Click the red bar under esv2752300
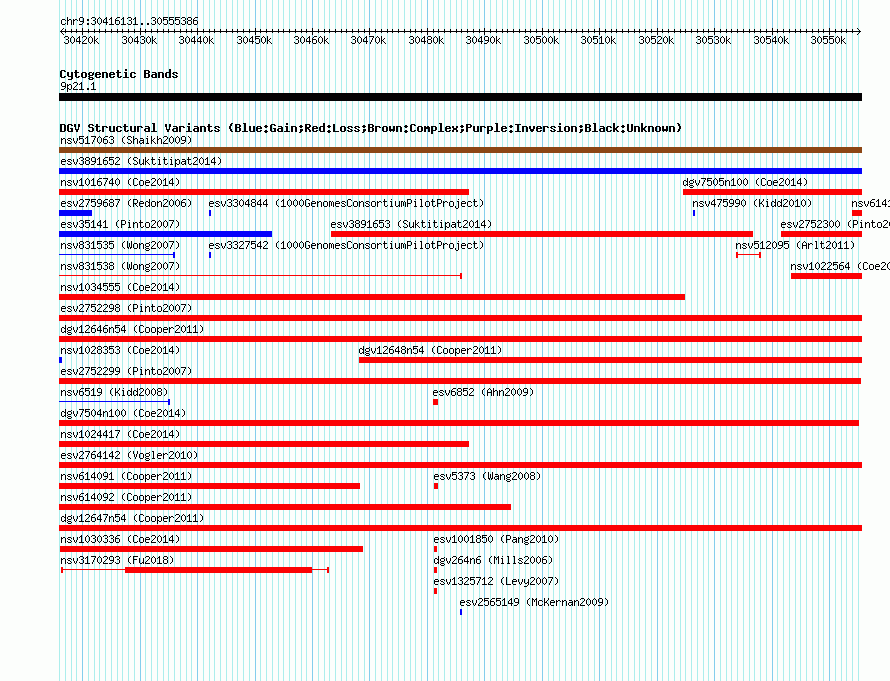Image resolution: width=890 pixels, height=681 pixels. pos(821,234)
